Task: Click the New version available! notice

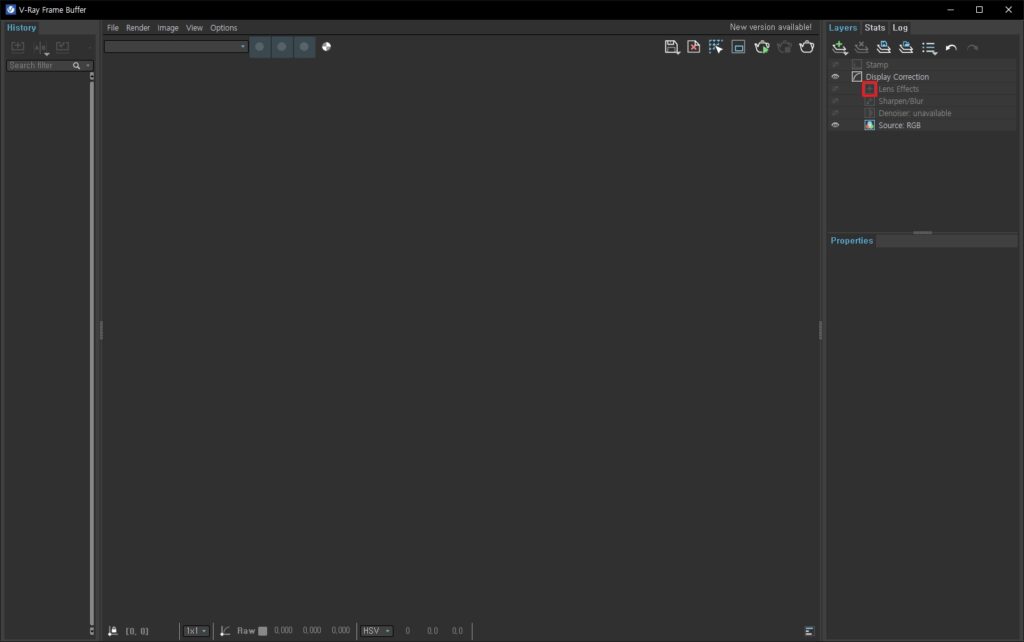Action: (x=770, y=28)
